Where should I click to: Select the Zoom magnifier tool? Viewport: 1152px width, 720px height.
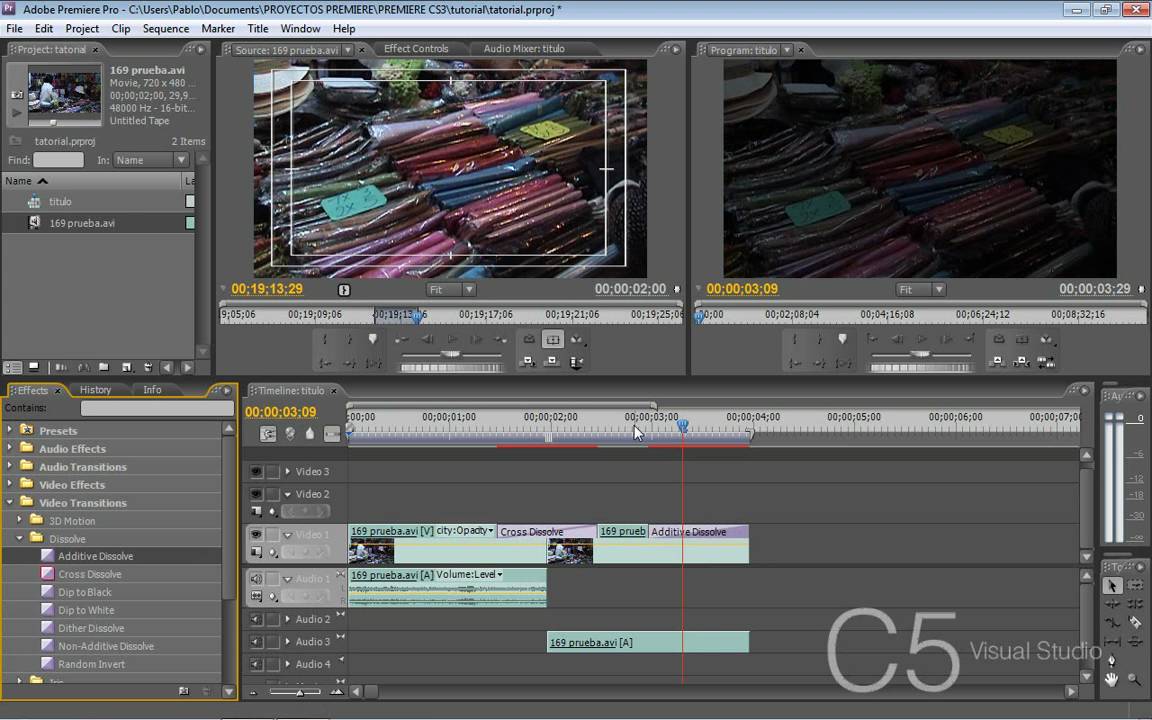[1134, 680]
